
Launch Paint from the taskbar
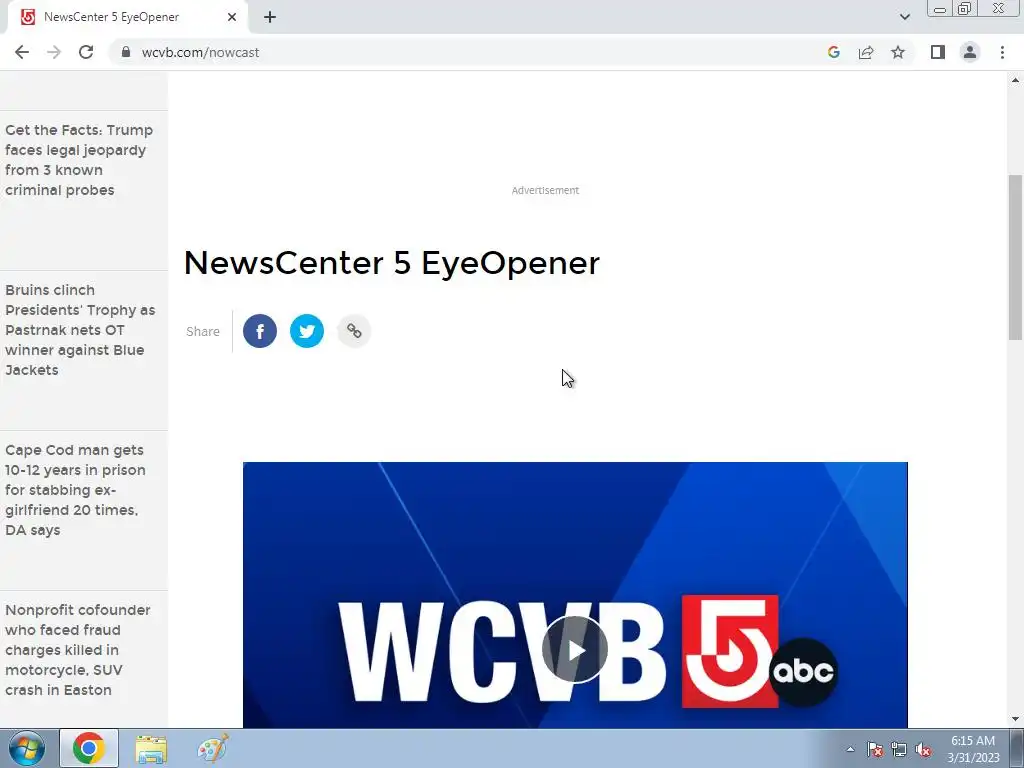point(213,748)
